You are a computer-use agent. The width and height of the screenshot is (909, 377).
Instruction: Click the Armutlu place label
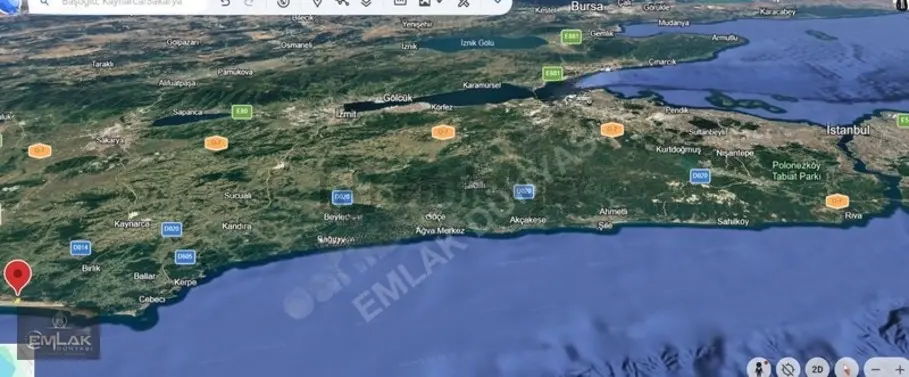[x=724, y=38]
